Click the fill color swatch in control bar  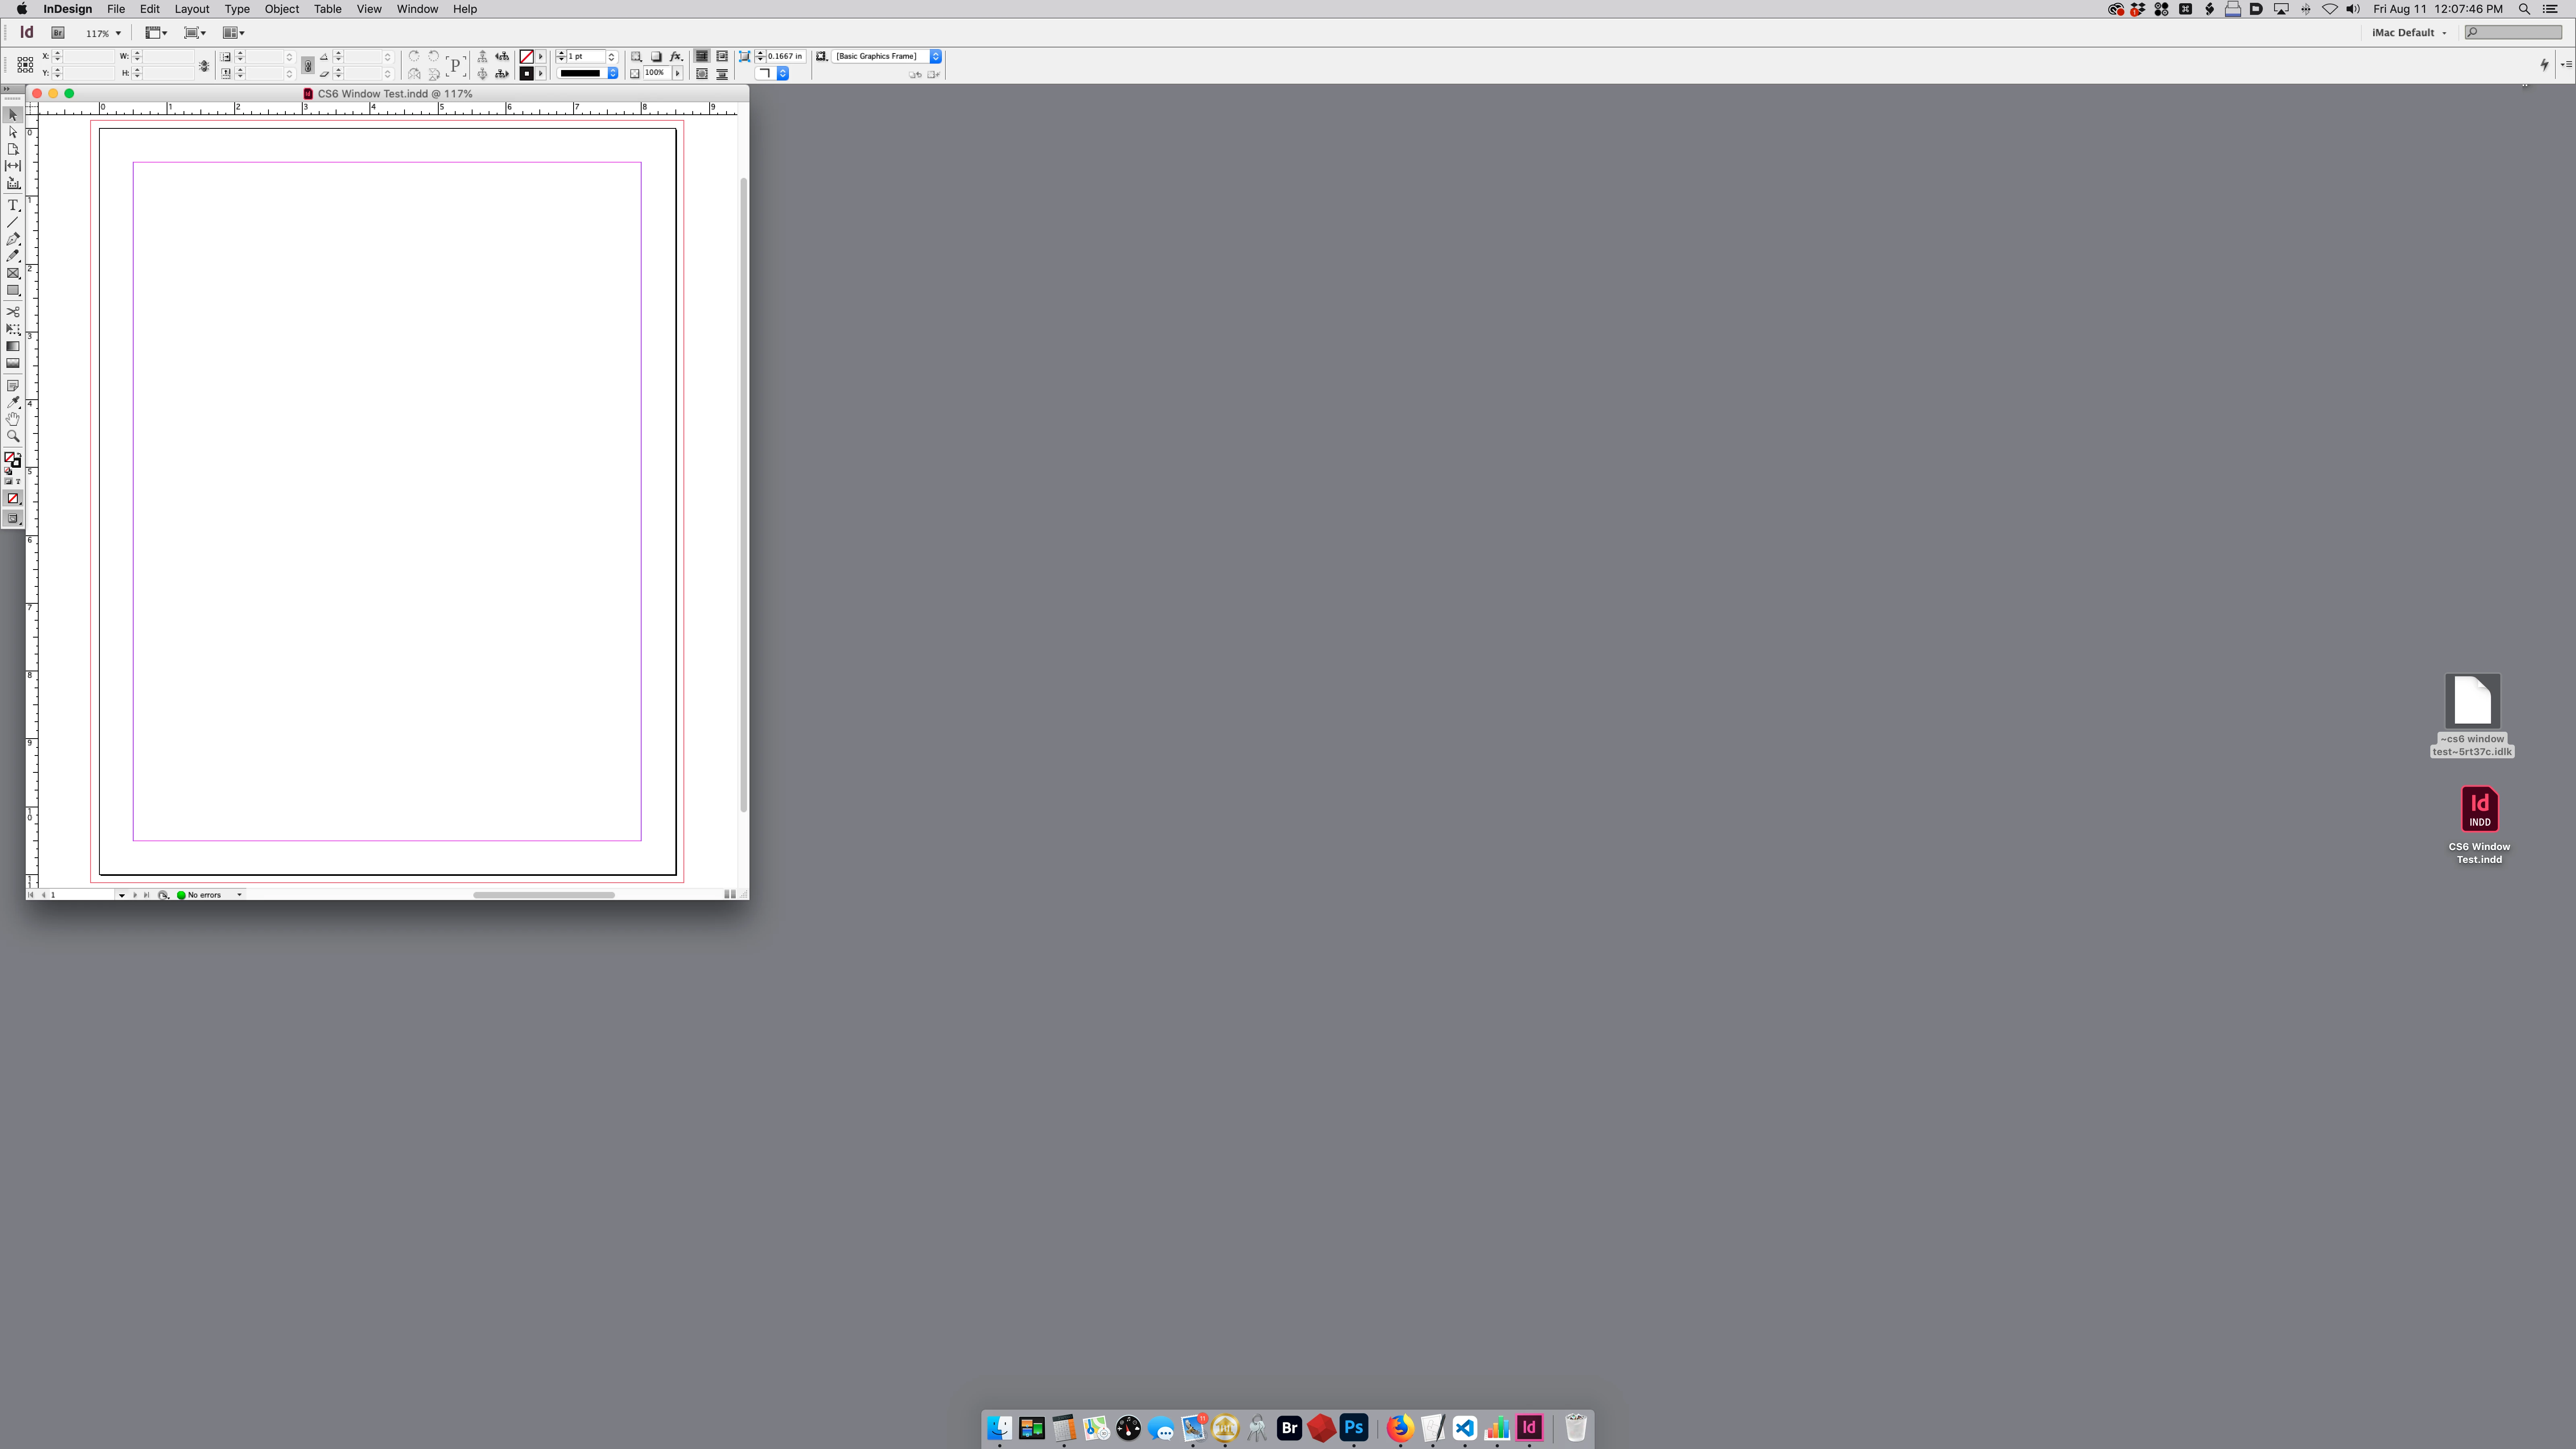[x=526, y=57]
